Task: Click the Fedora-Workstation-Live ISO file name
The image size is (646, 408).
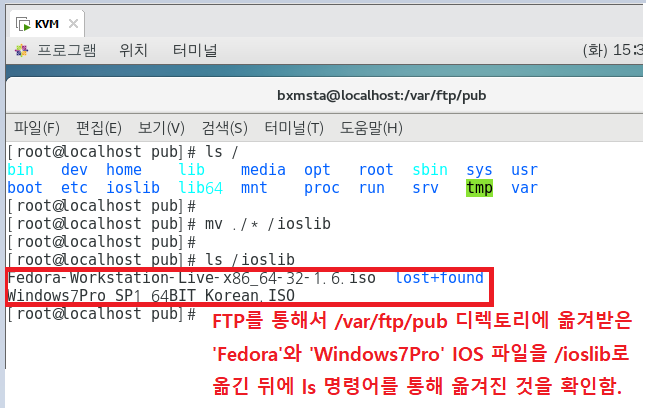Action: point(191,278)
